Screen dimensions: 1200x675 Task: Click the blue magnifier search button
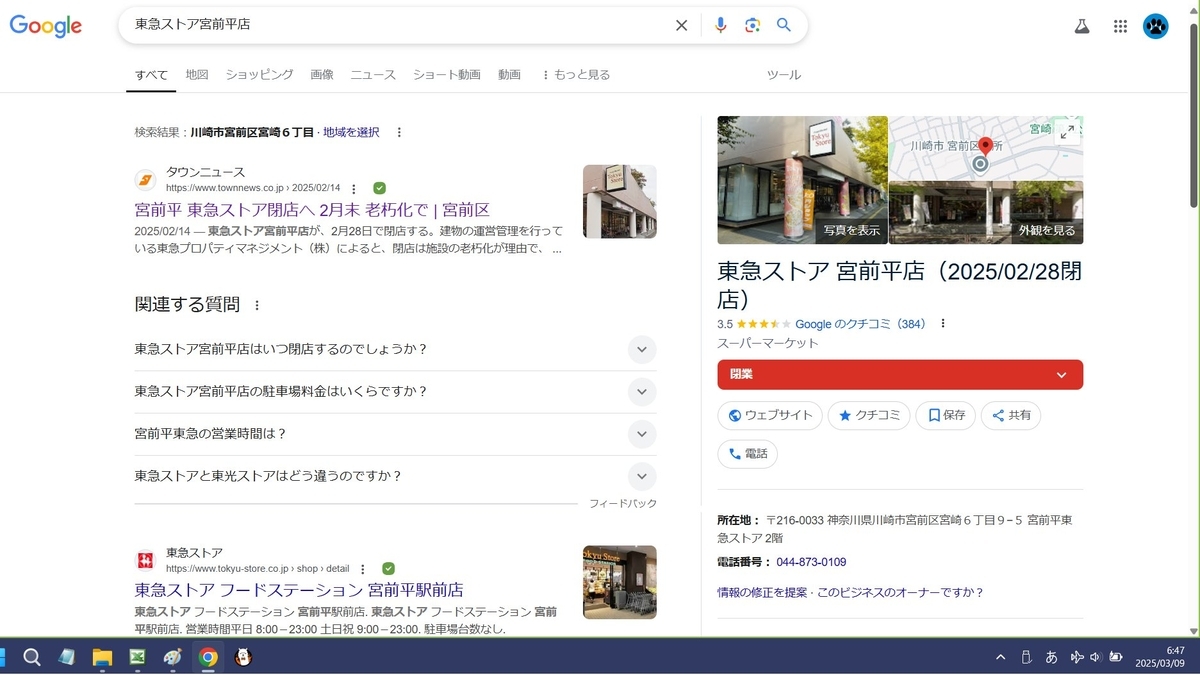pos(784,25)
